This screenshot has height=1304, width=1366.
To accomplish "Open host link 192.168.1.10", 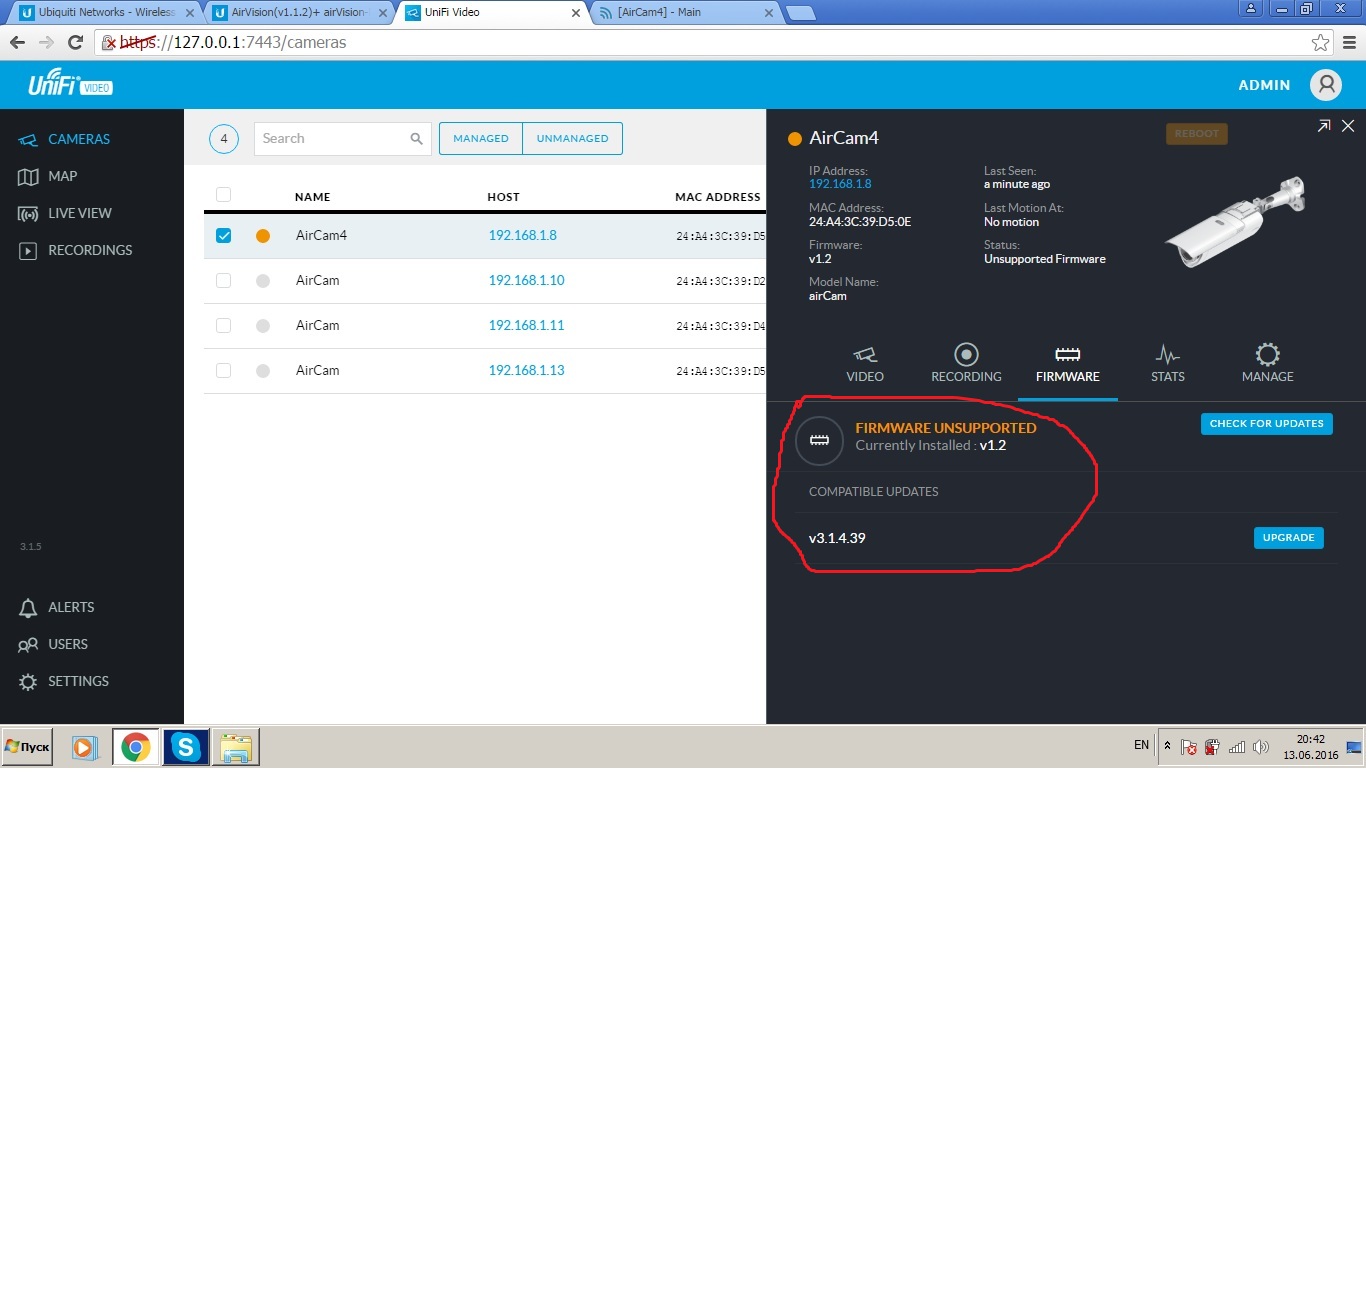I will tap(526, 280).
